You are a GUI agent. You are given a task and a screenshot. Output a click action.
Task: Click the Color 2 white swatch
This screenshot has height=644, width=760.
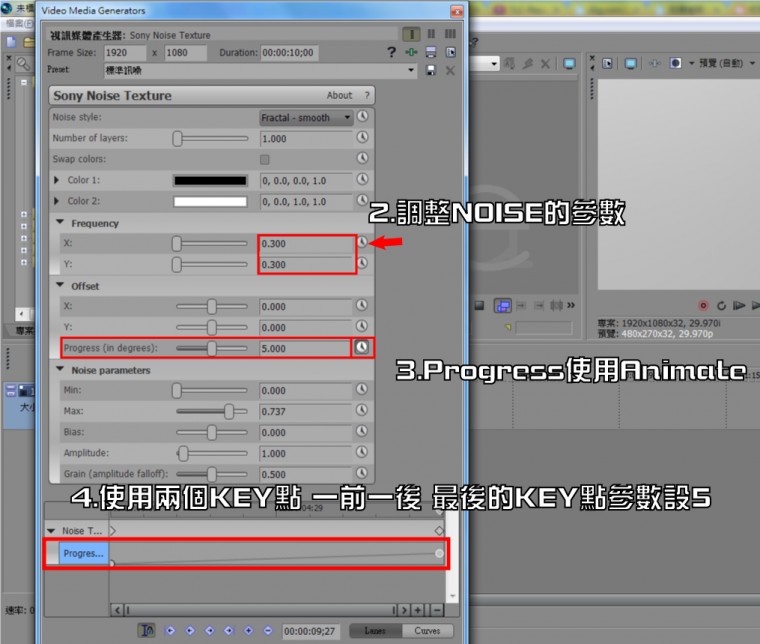(x=210, y=202)
